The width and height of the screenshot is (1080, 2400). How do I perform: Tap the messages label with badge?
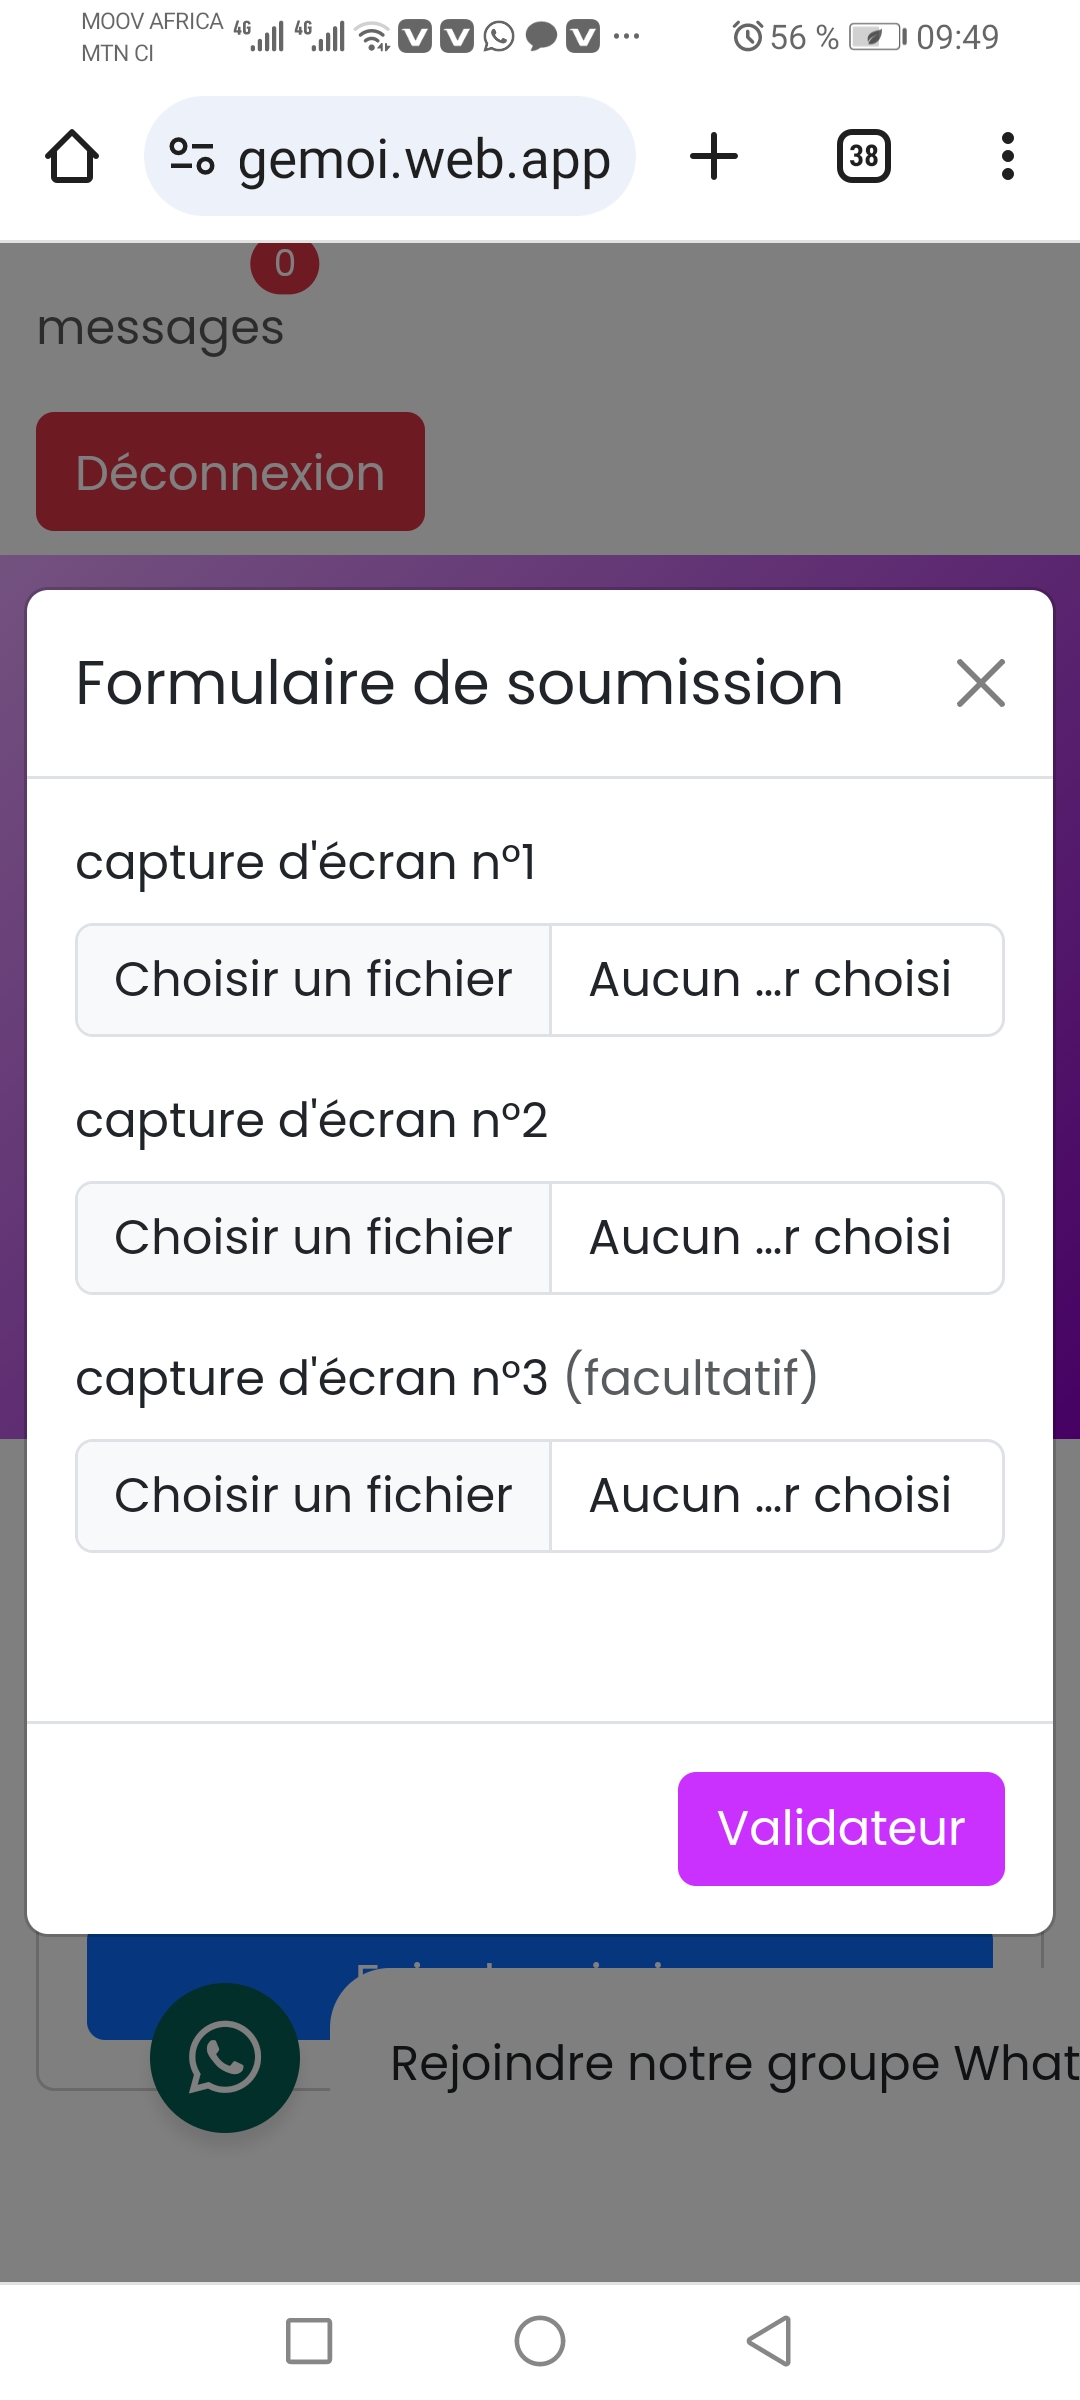pyautogui.click(x=160, y=327)
